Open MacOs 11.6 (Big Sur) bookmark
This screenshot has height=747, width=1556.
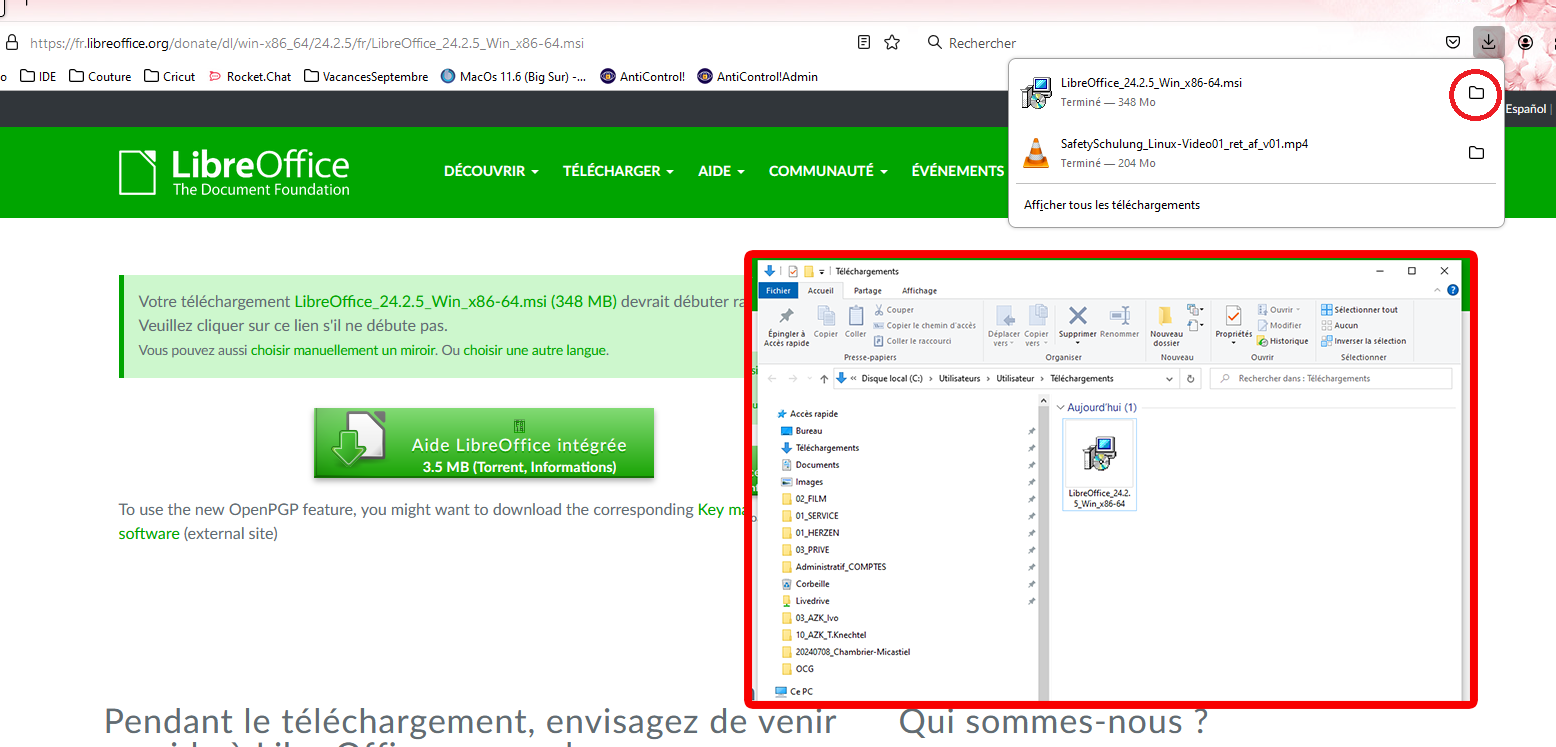coord(513,76)
